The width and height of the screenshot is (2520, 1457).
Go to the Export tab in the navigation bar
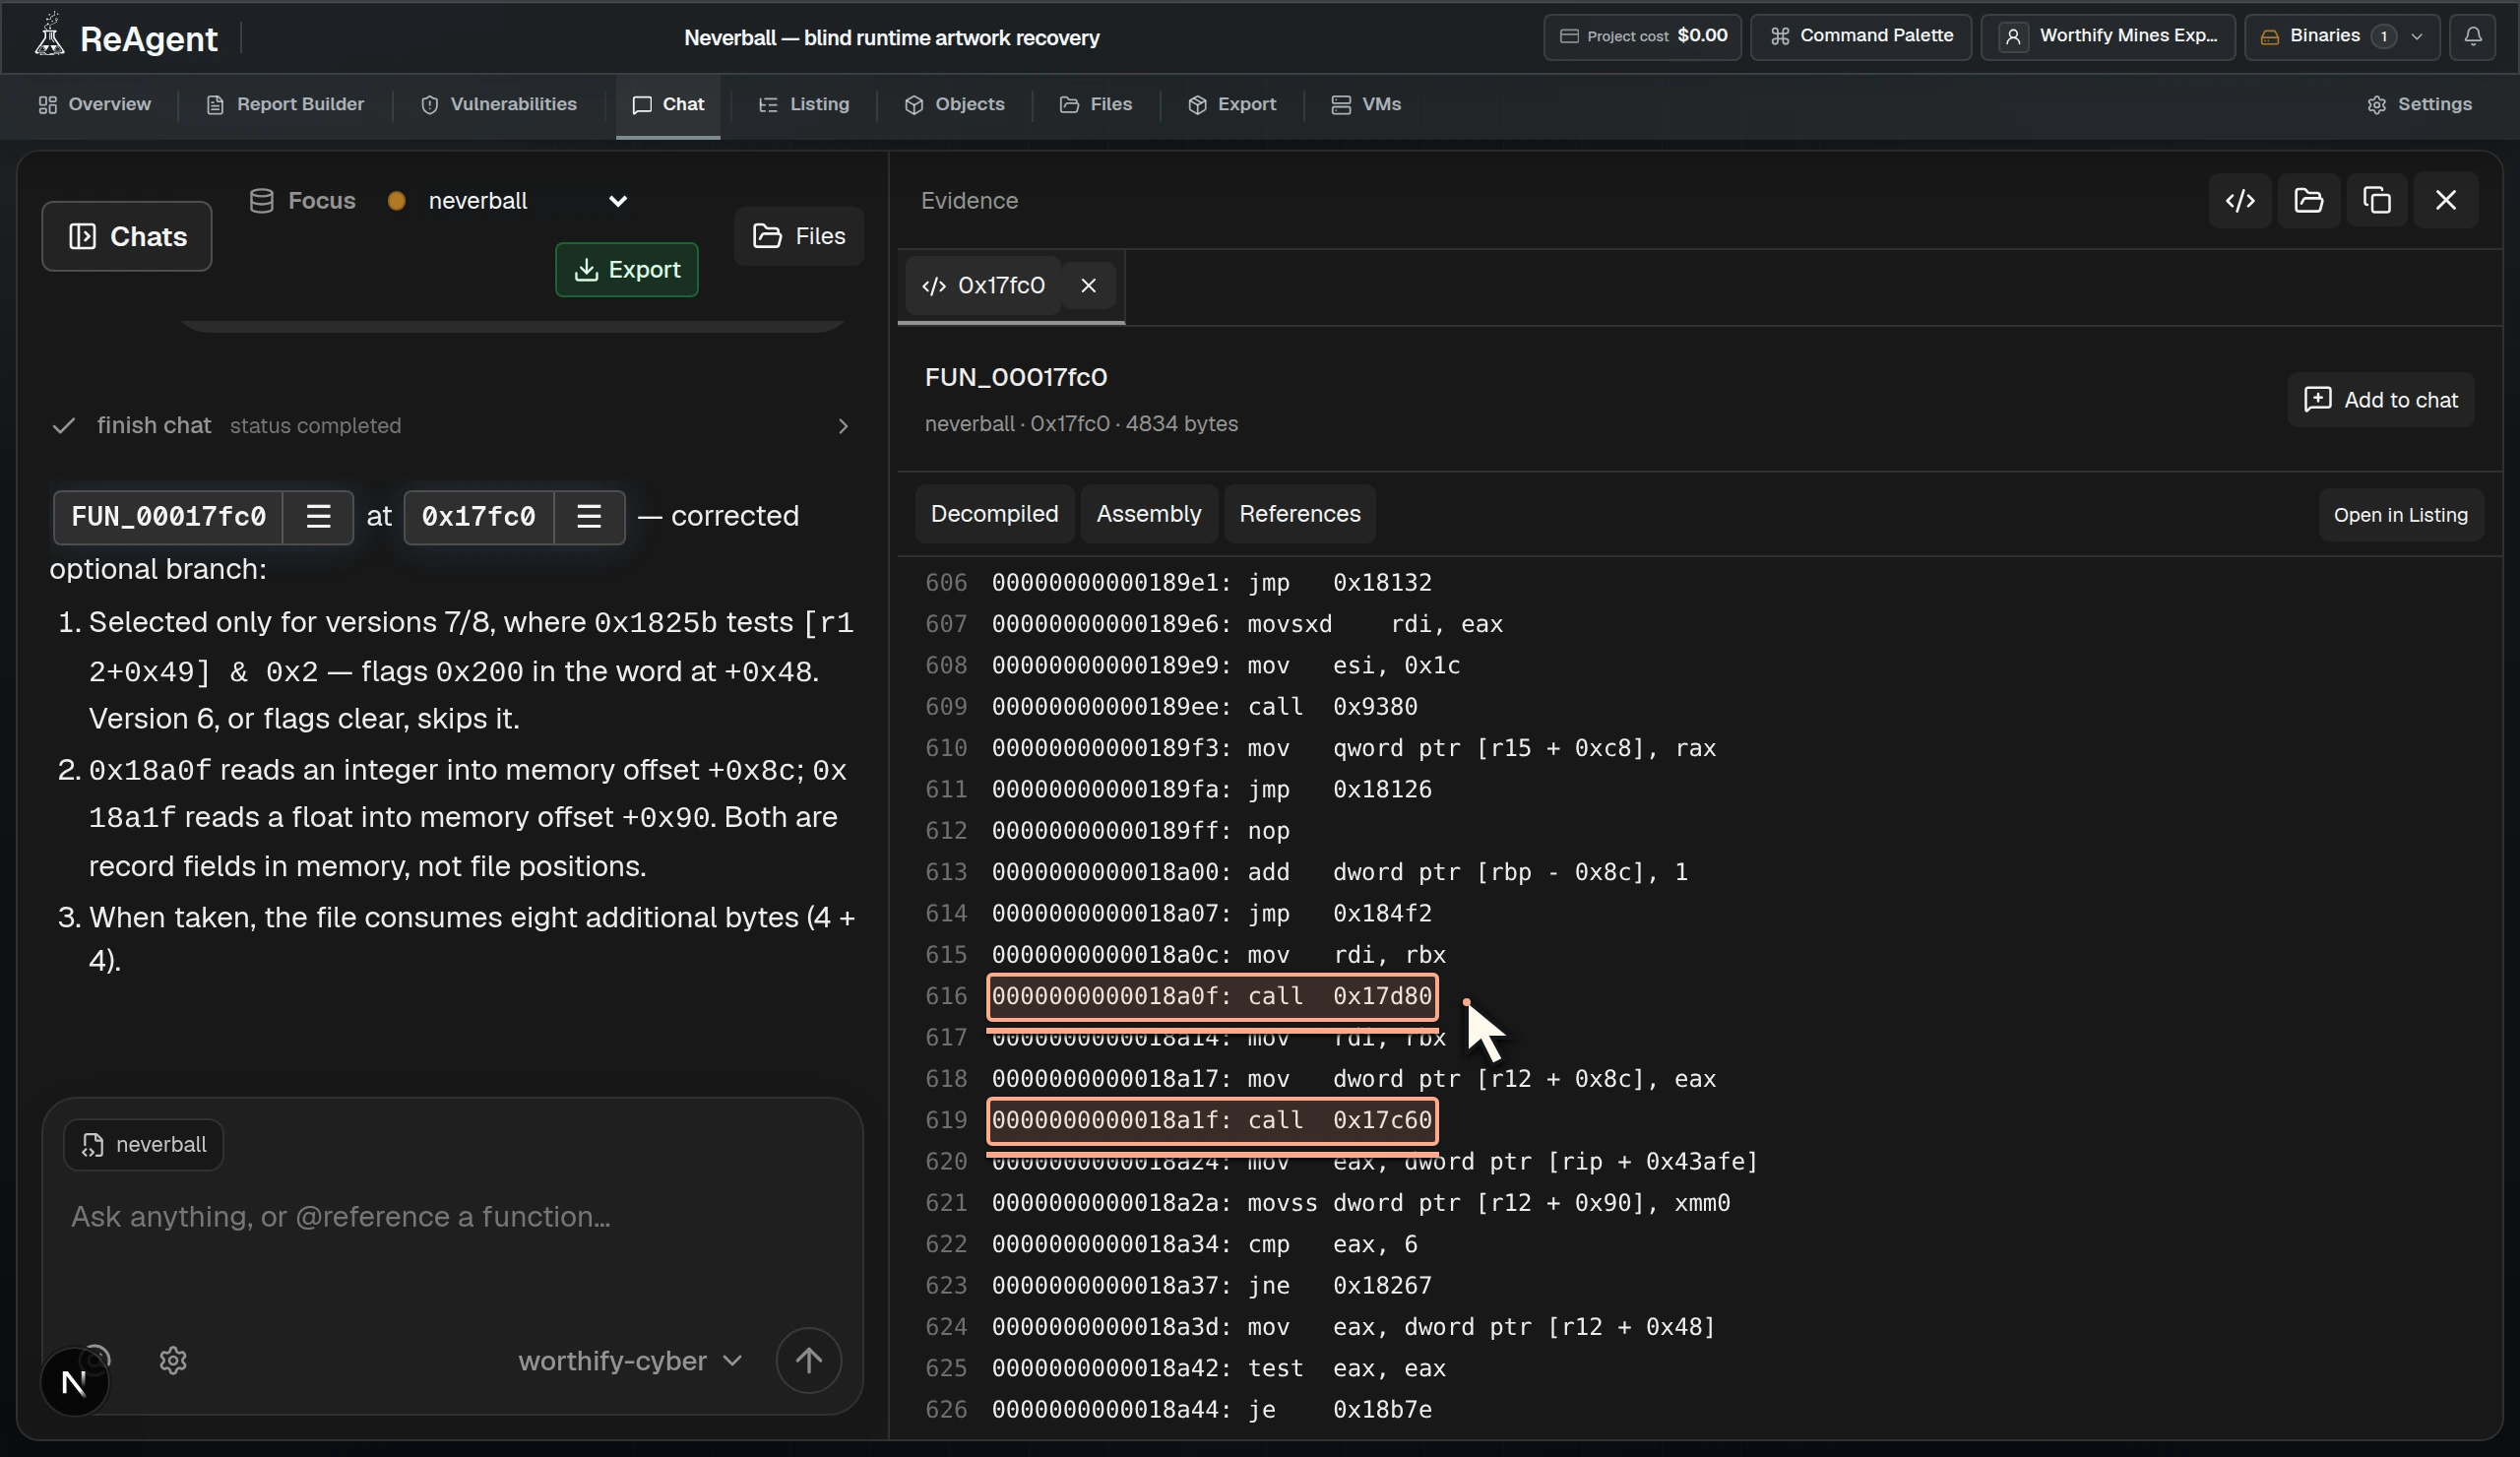(x=1232, y=104)
